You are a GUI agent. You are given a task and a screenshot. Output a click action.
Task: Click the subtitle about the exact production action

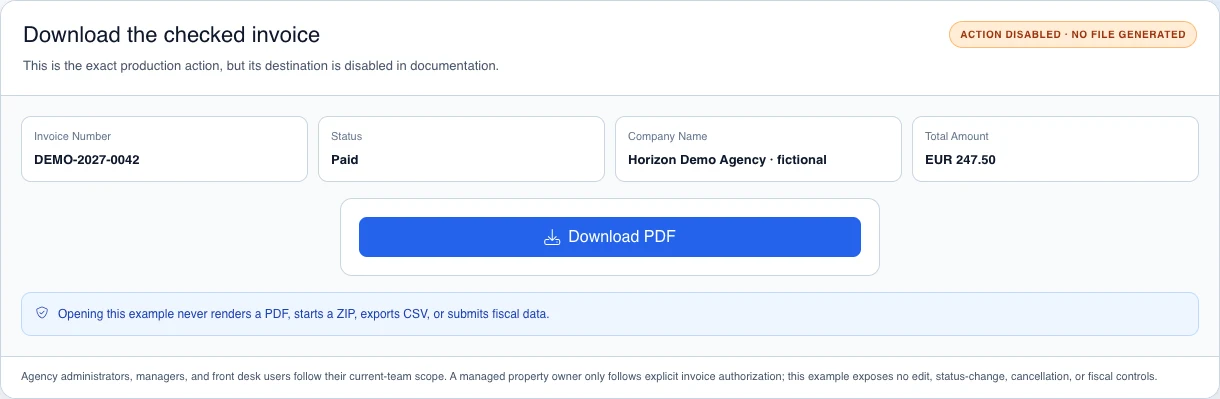click(260, 66)
